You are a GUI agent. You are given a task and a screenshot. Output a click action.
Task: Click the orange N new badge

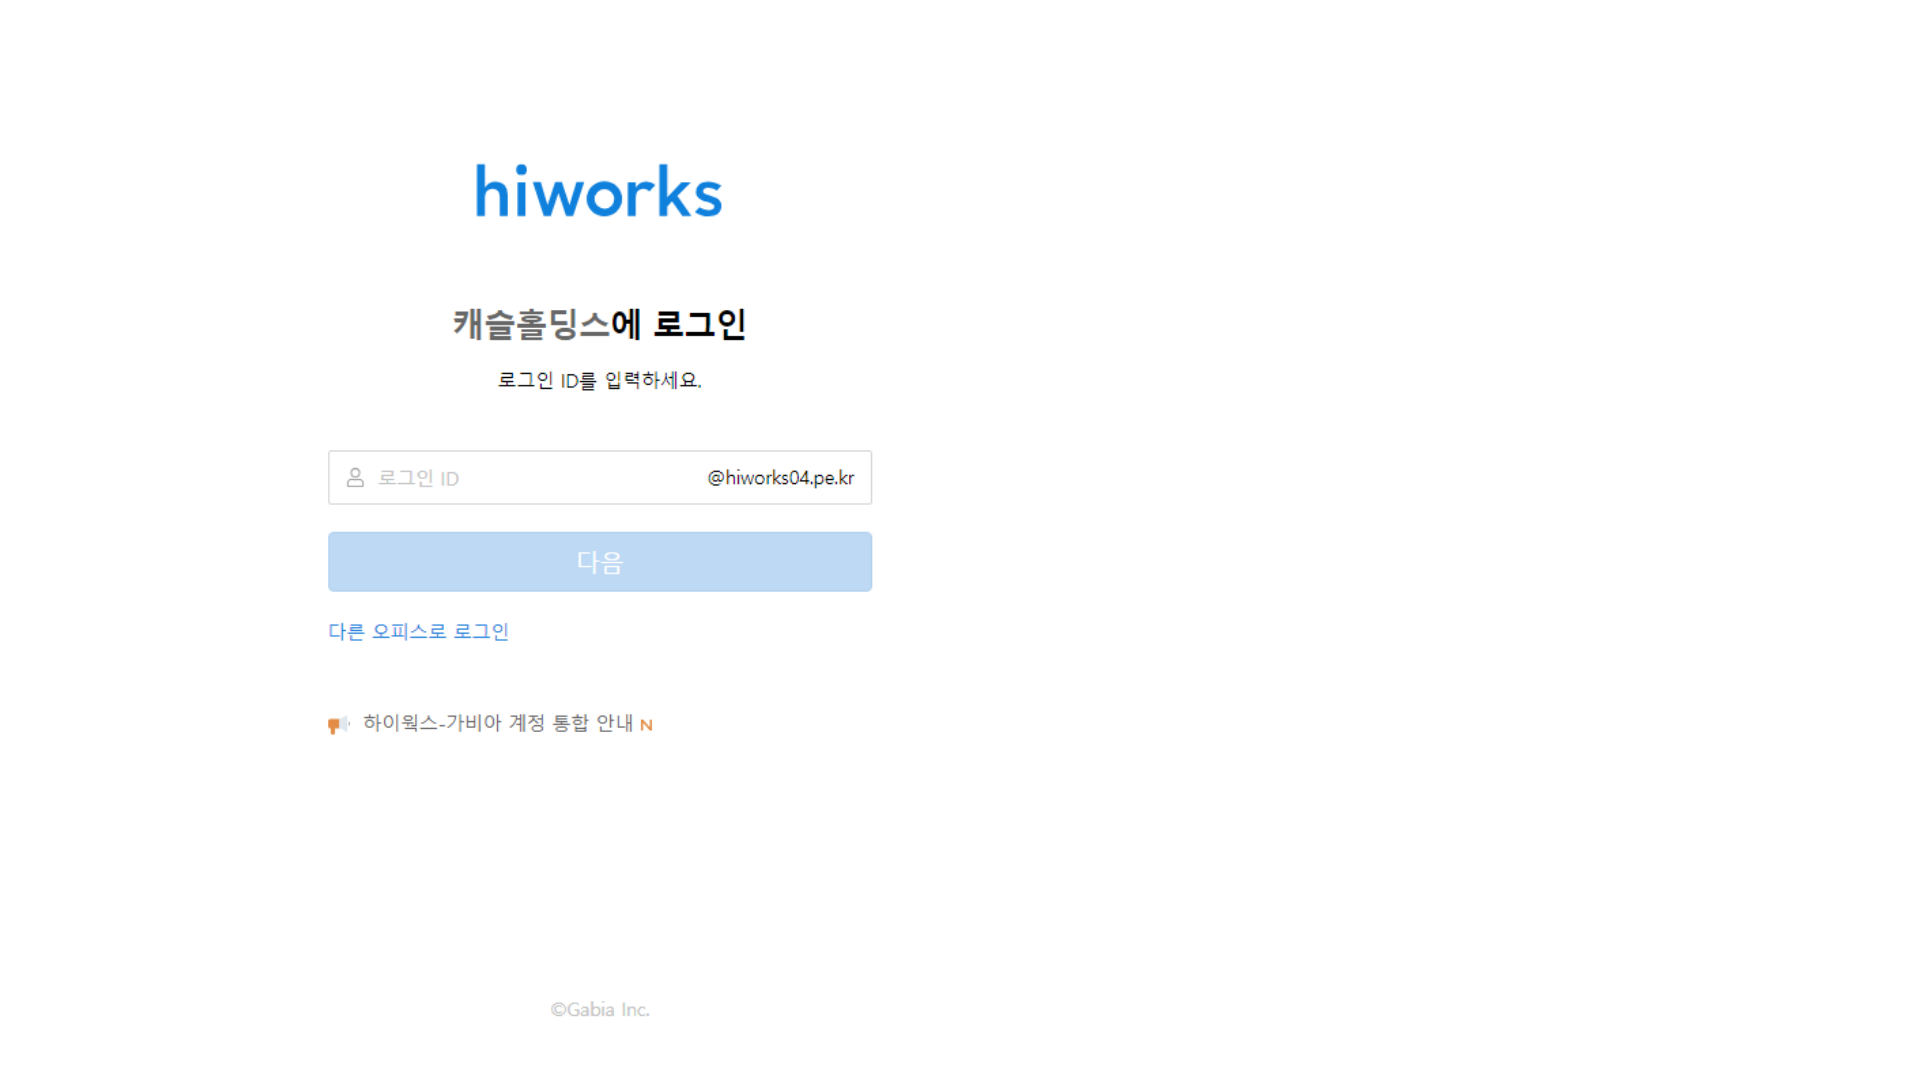(x=646, y=725)
